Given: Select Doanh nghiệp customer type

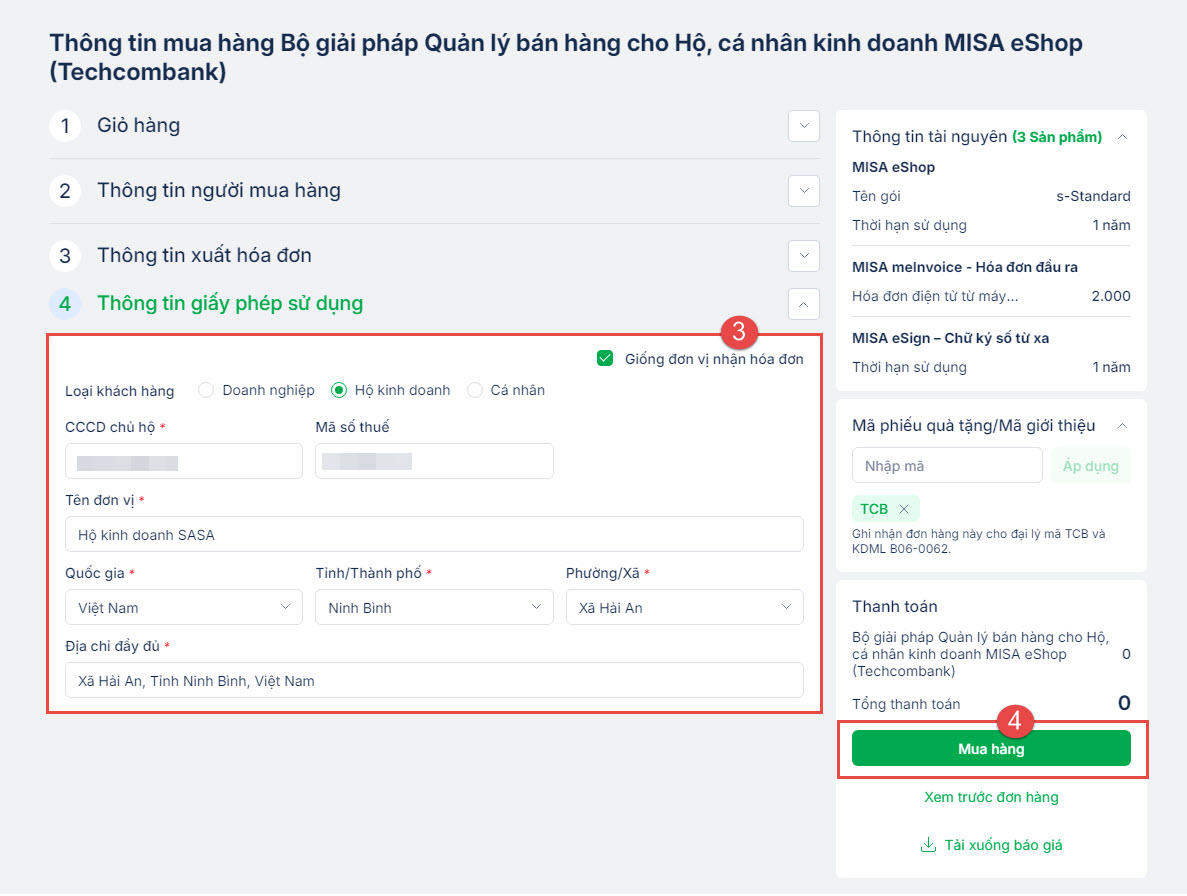Looking at the screenshot, I should pos(206,390).
